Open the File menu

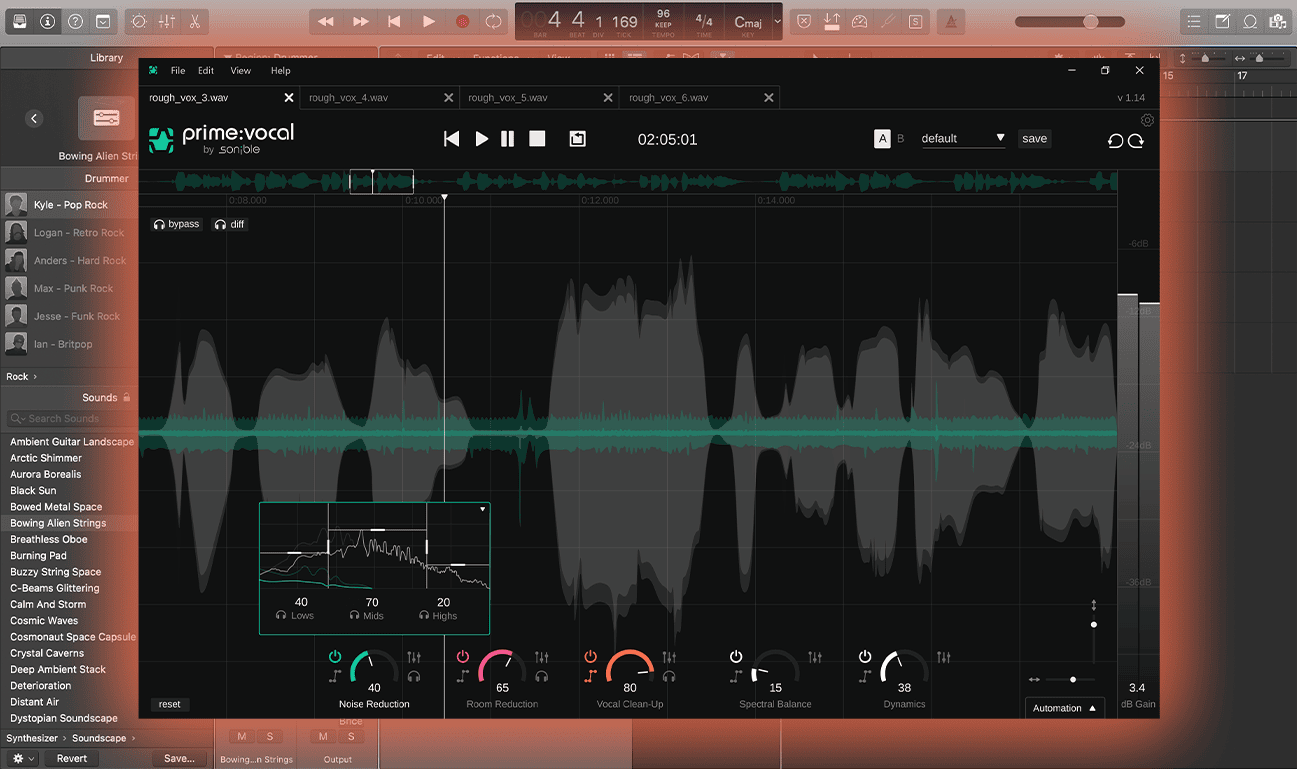click(178, 71)
